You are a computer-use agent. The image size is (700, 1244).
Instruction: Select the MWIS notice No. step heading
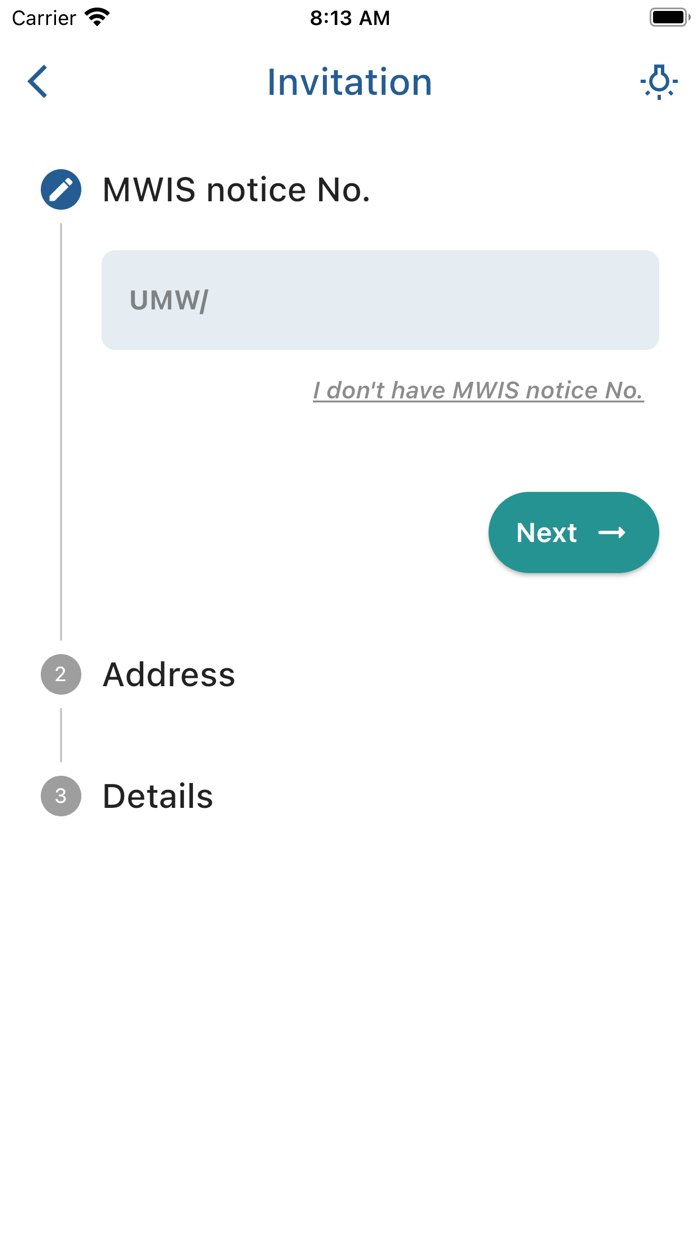236,190
